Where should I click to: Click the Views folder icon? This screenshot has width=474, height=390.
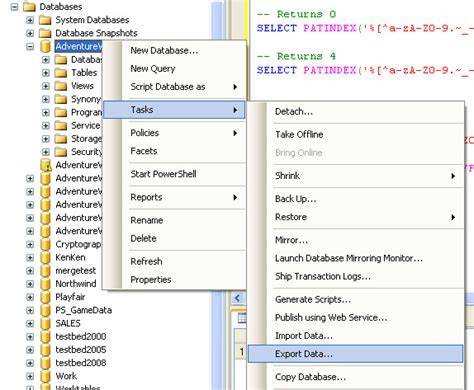(x=61, y=86)
